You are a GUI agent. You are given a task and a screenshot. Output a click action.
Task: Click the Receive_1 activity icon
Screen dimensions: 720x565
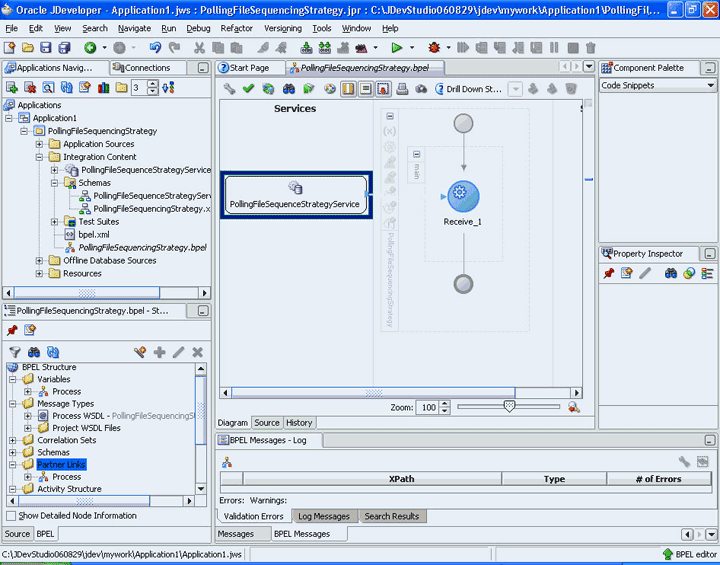point(463,196)
